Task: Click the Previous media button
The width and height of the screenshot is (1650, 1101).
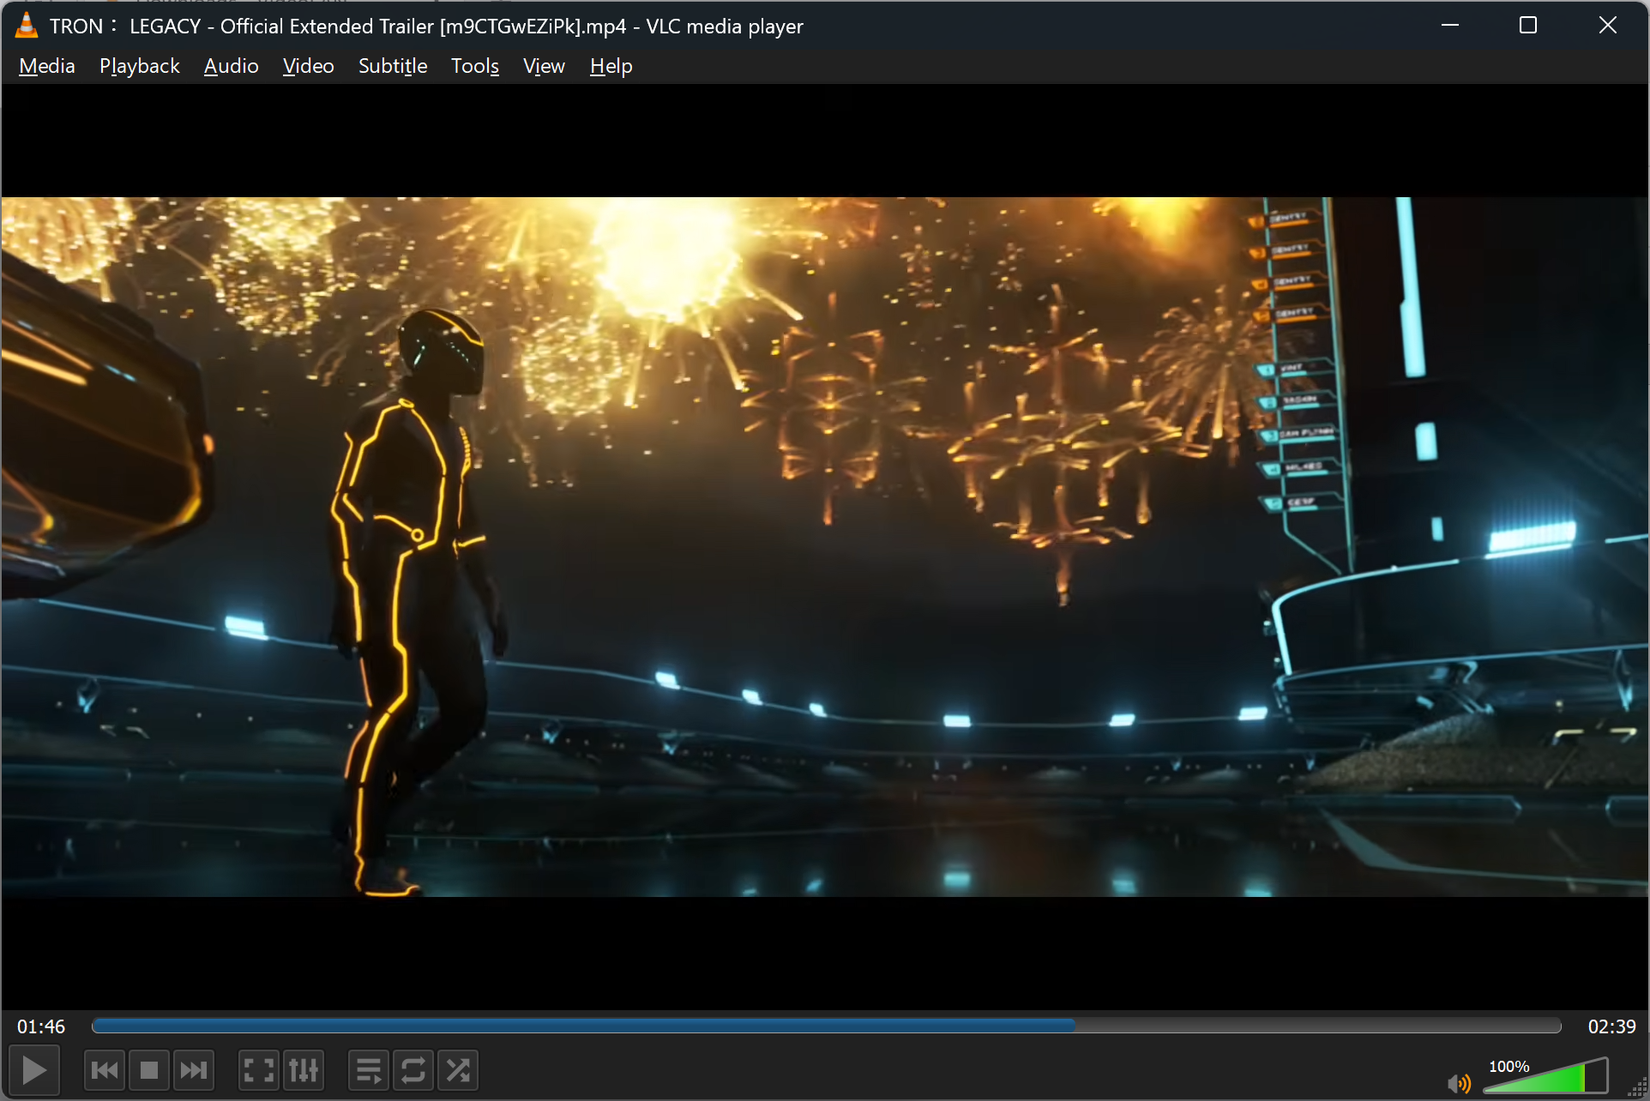Action: [104, 1071]
